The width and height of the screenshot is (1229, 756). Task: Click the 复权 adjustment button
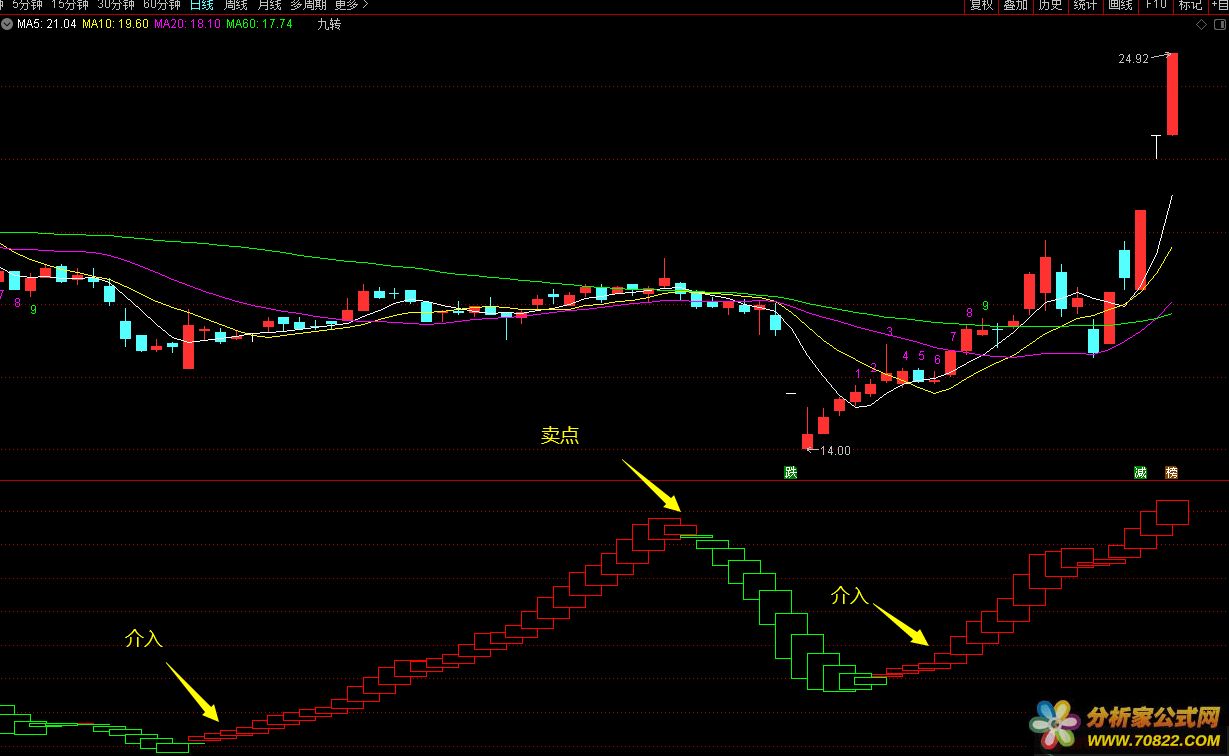(x=981, y=5)
